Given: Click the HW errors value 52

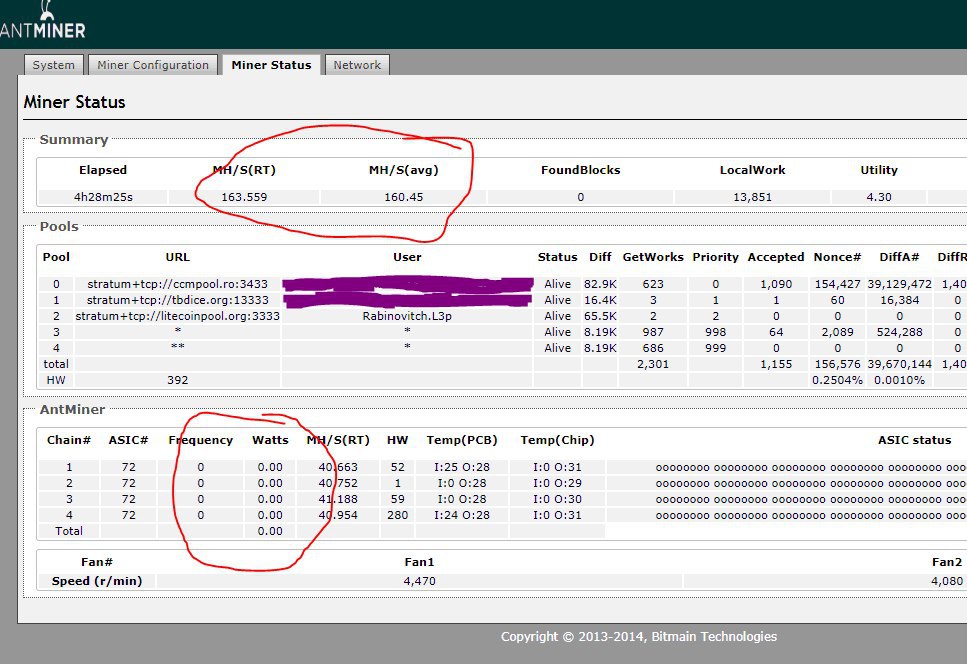Looking at the screenshot, I should tap(398, 467).
